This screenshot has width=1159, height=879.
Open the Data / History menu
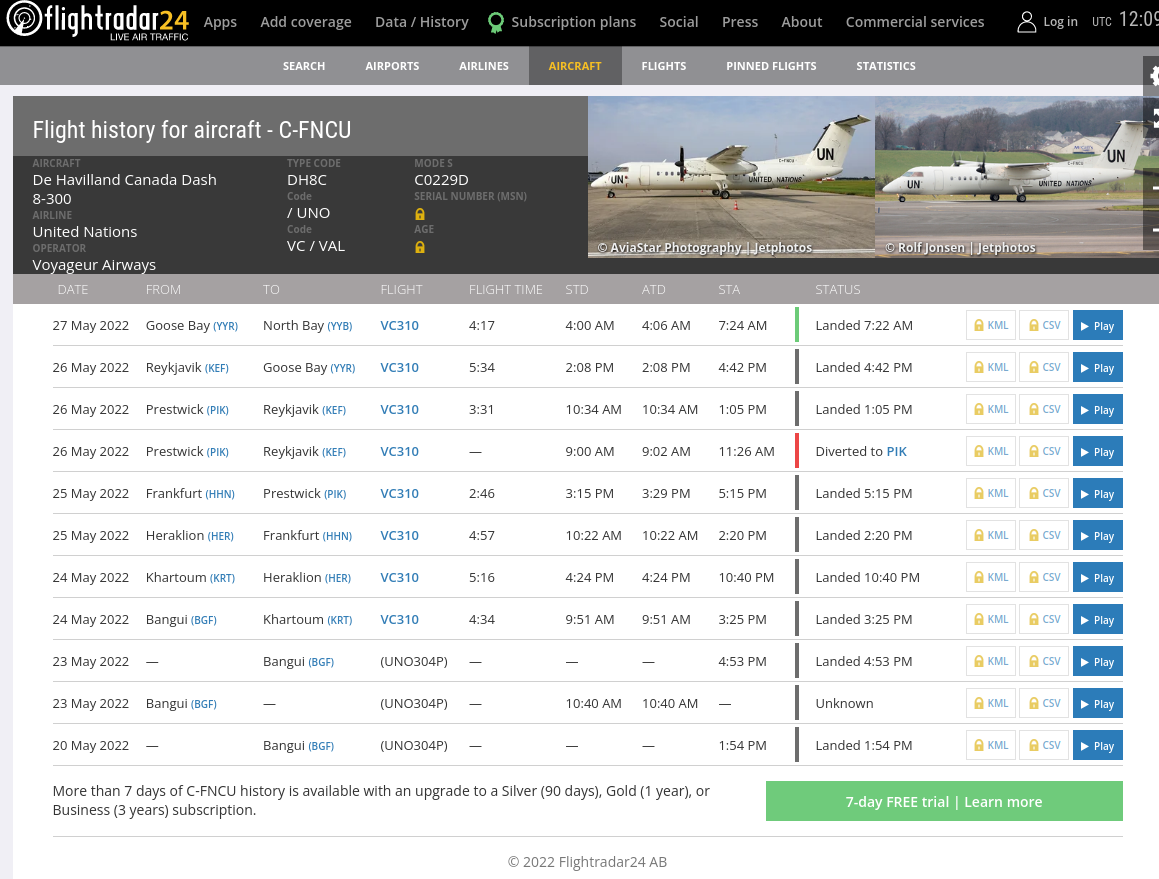[x=422, y=22]
